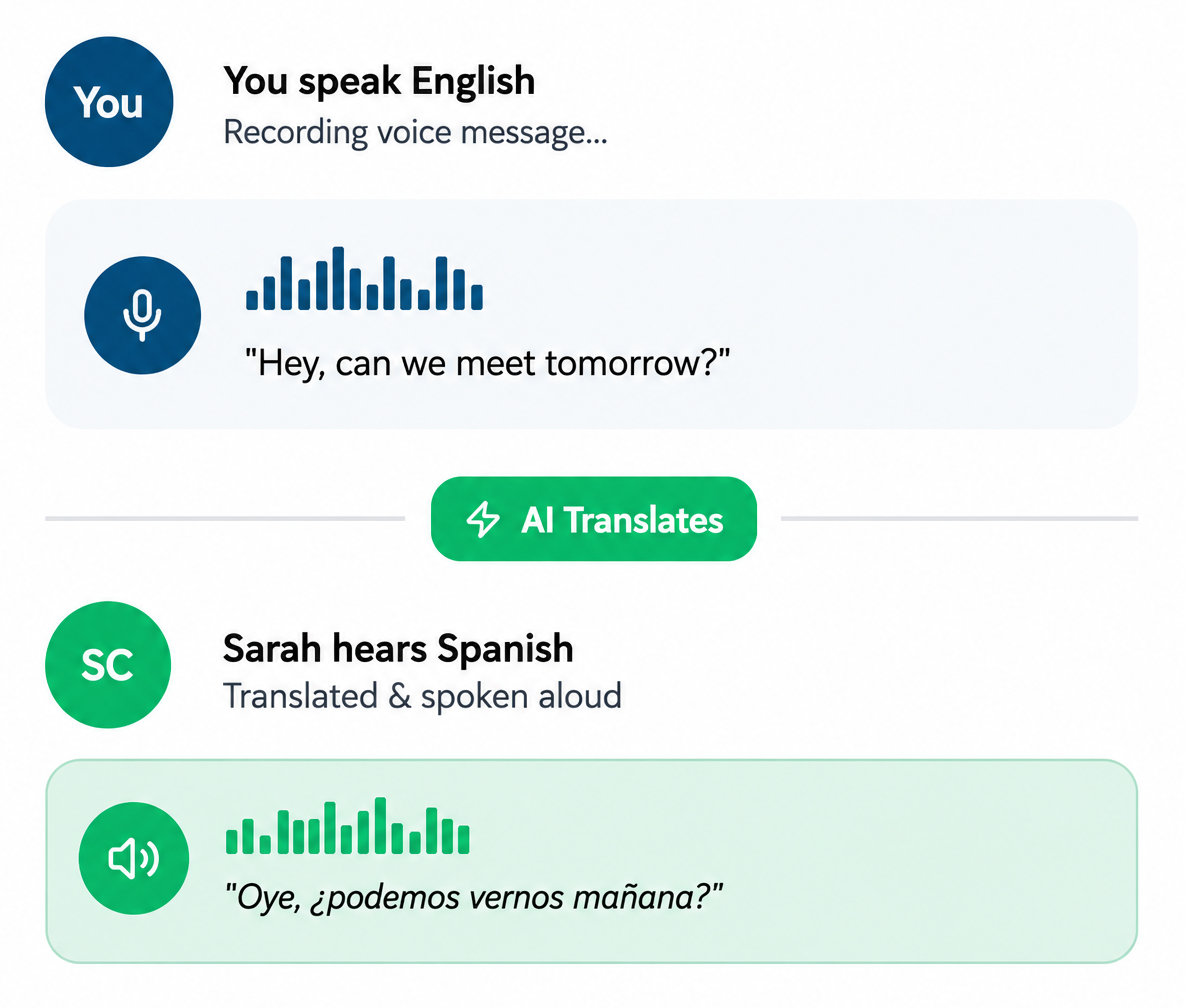The image size is (1185, 1008).
Task: Click the blue recording waveform bars
Action: coord(364,278)
